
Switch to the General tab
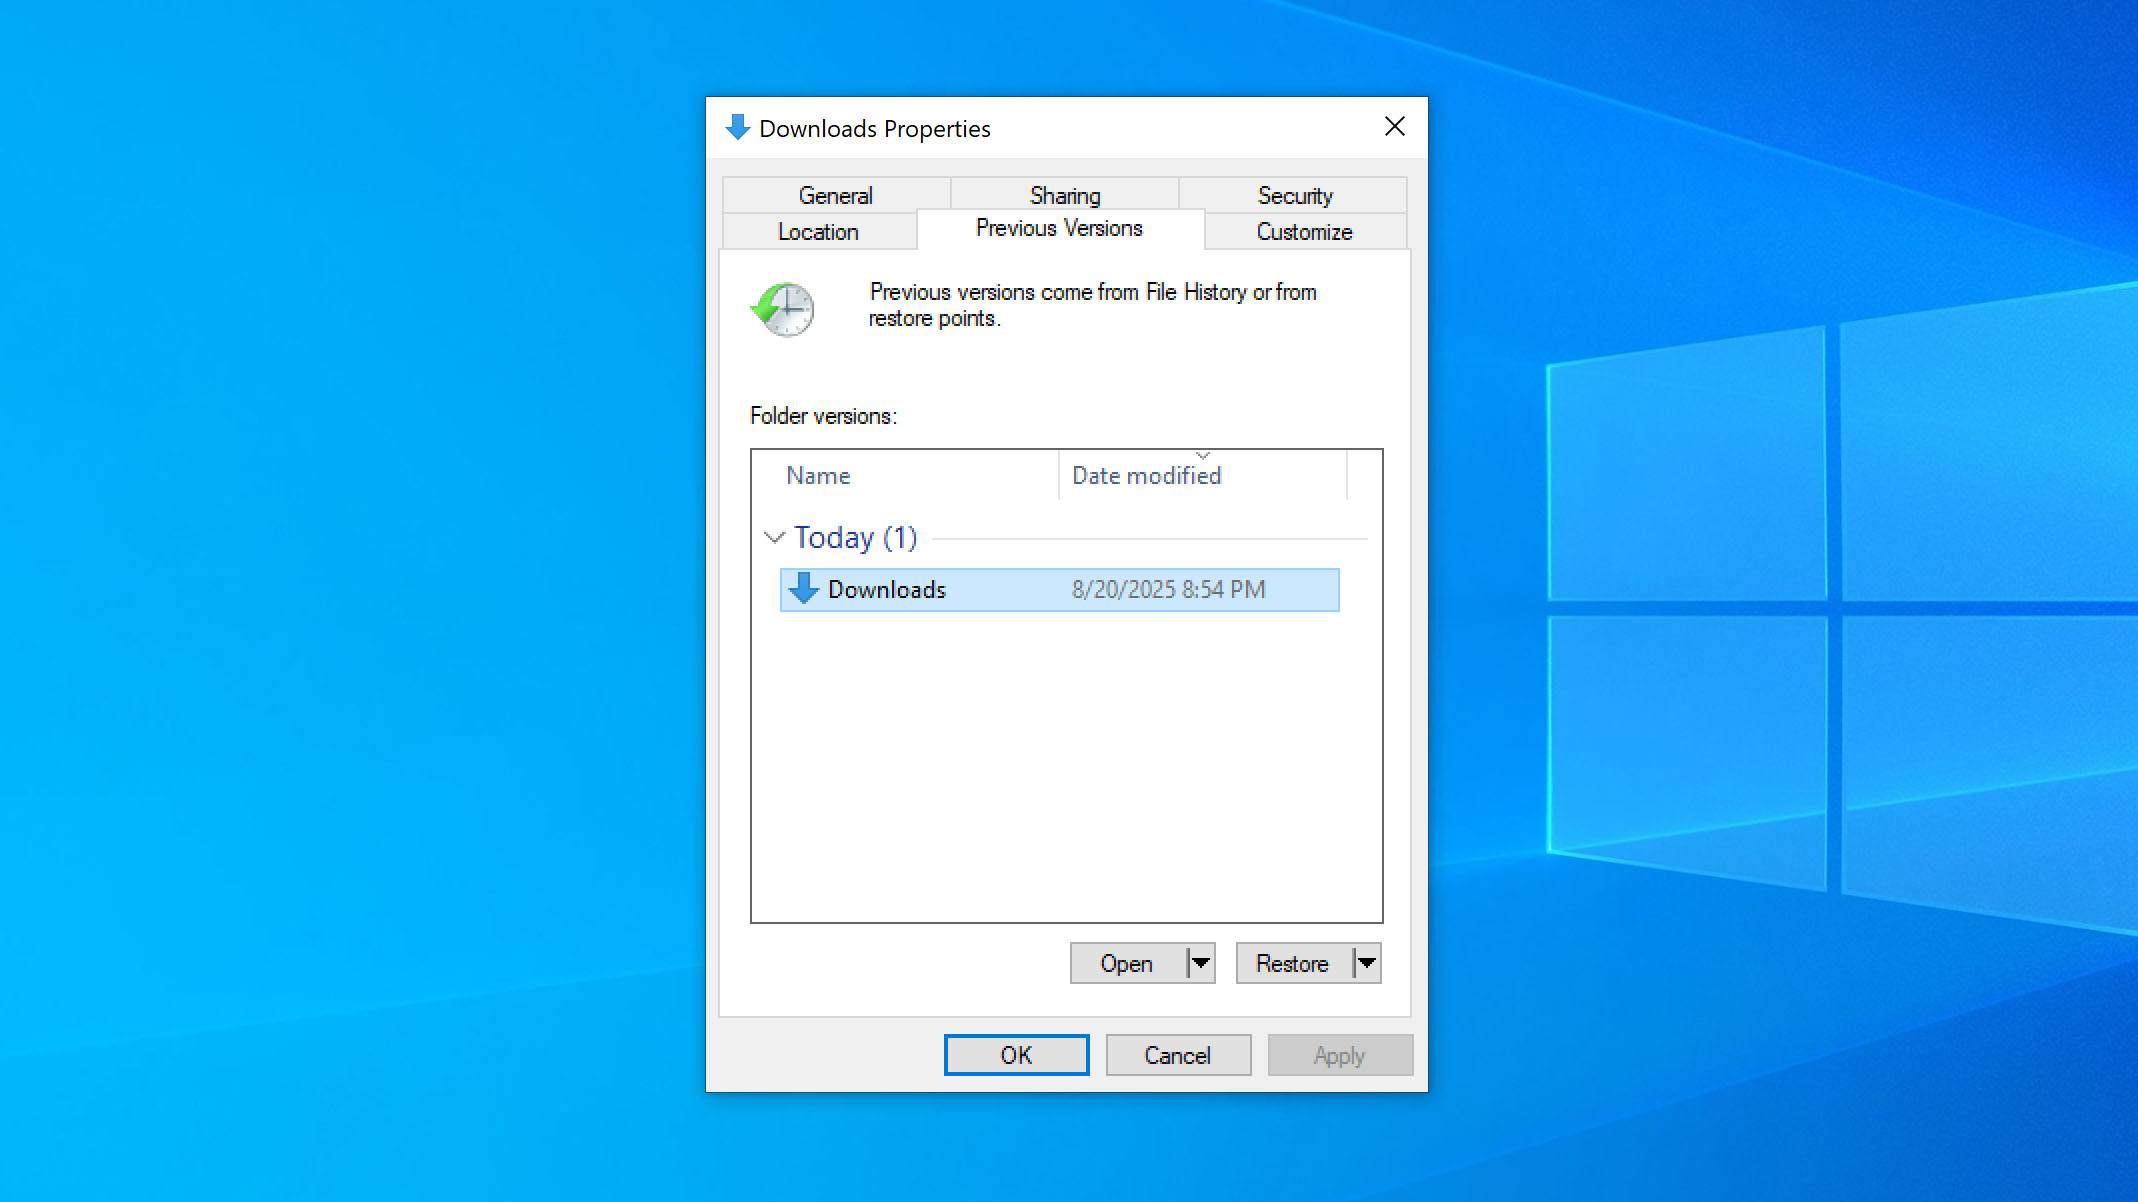835,194
